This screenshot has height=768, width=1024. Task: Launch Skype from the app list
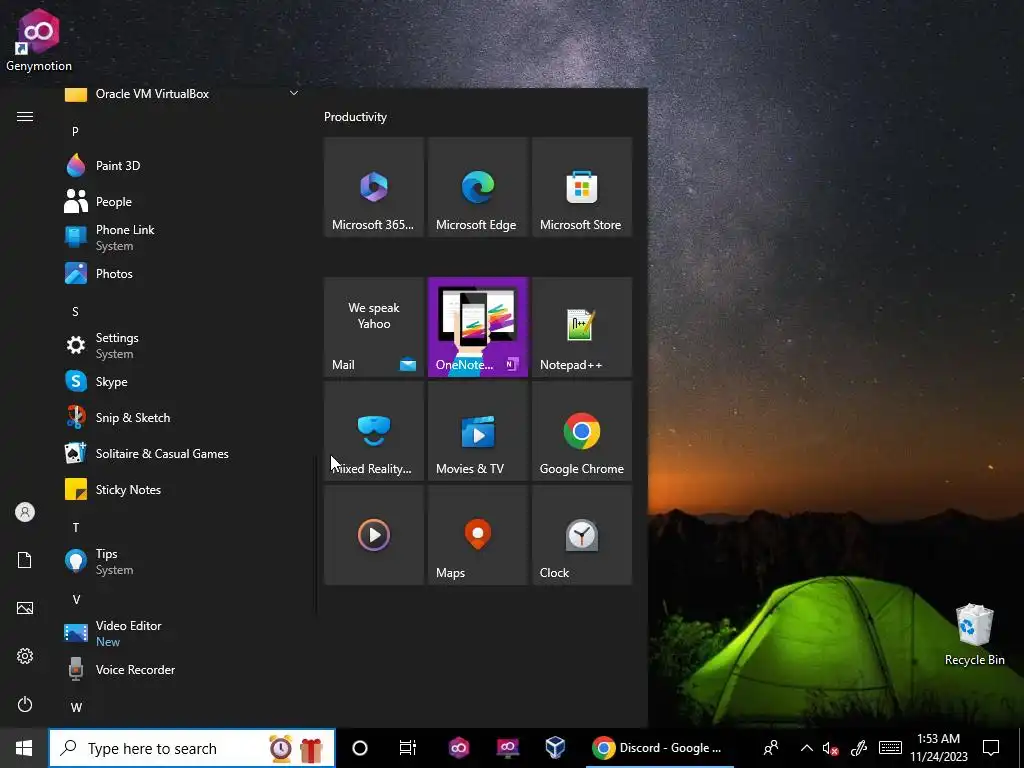(184, 381)
